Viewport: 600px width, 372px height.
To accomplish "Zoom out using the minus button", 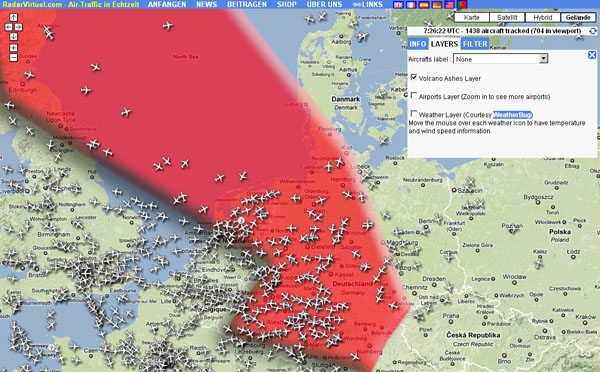I will 13,58.
